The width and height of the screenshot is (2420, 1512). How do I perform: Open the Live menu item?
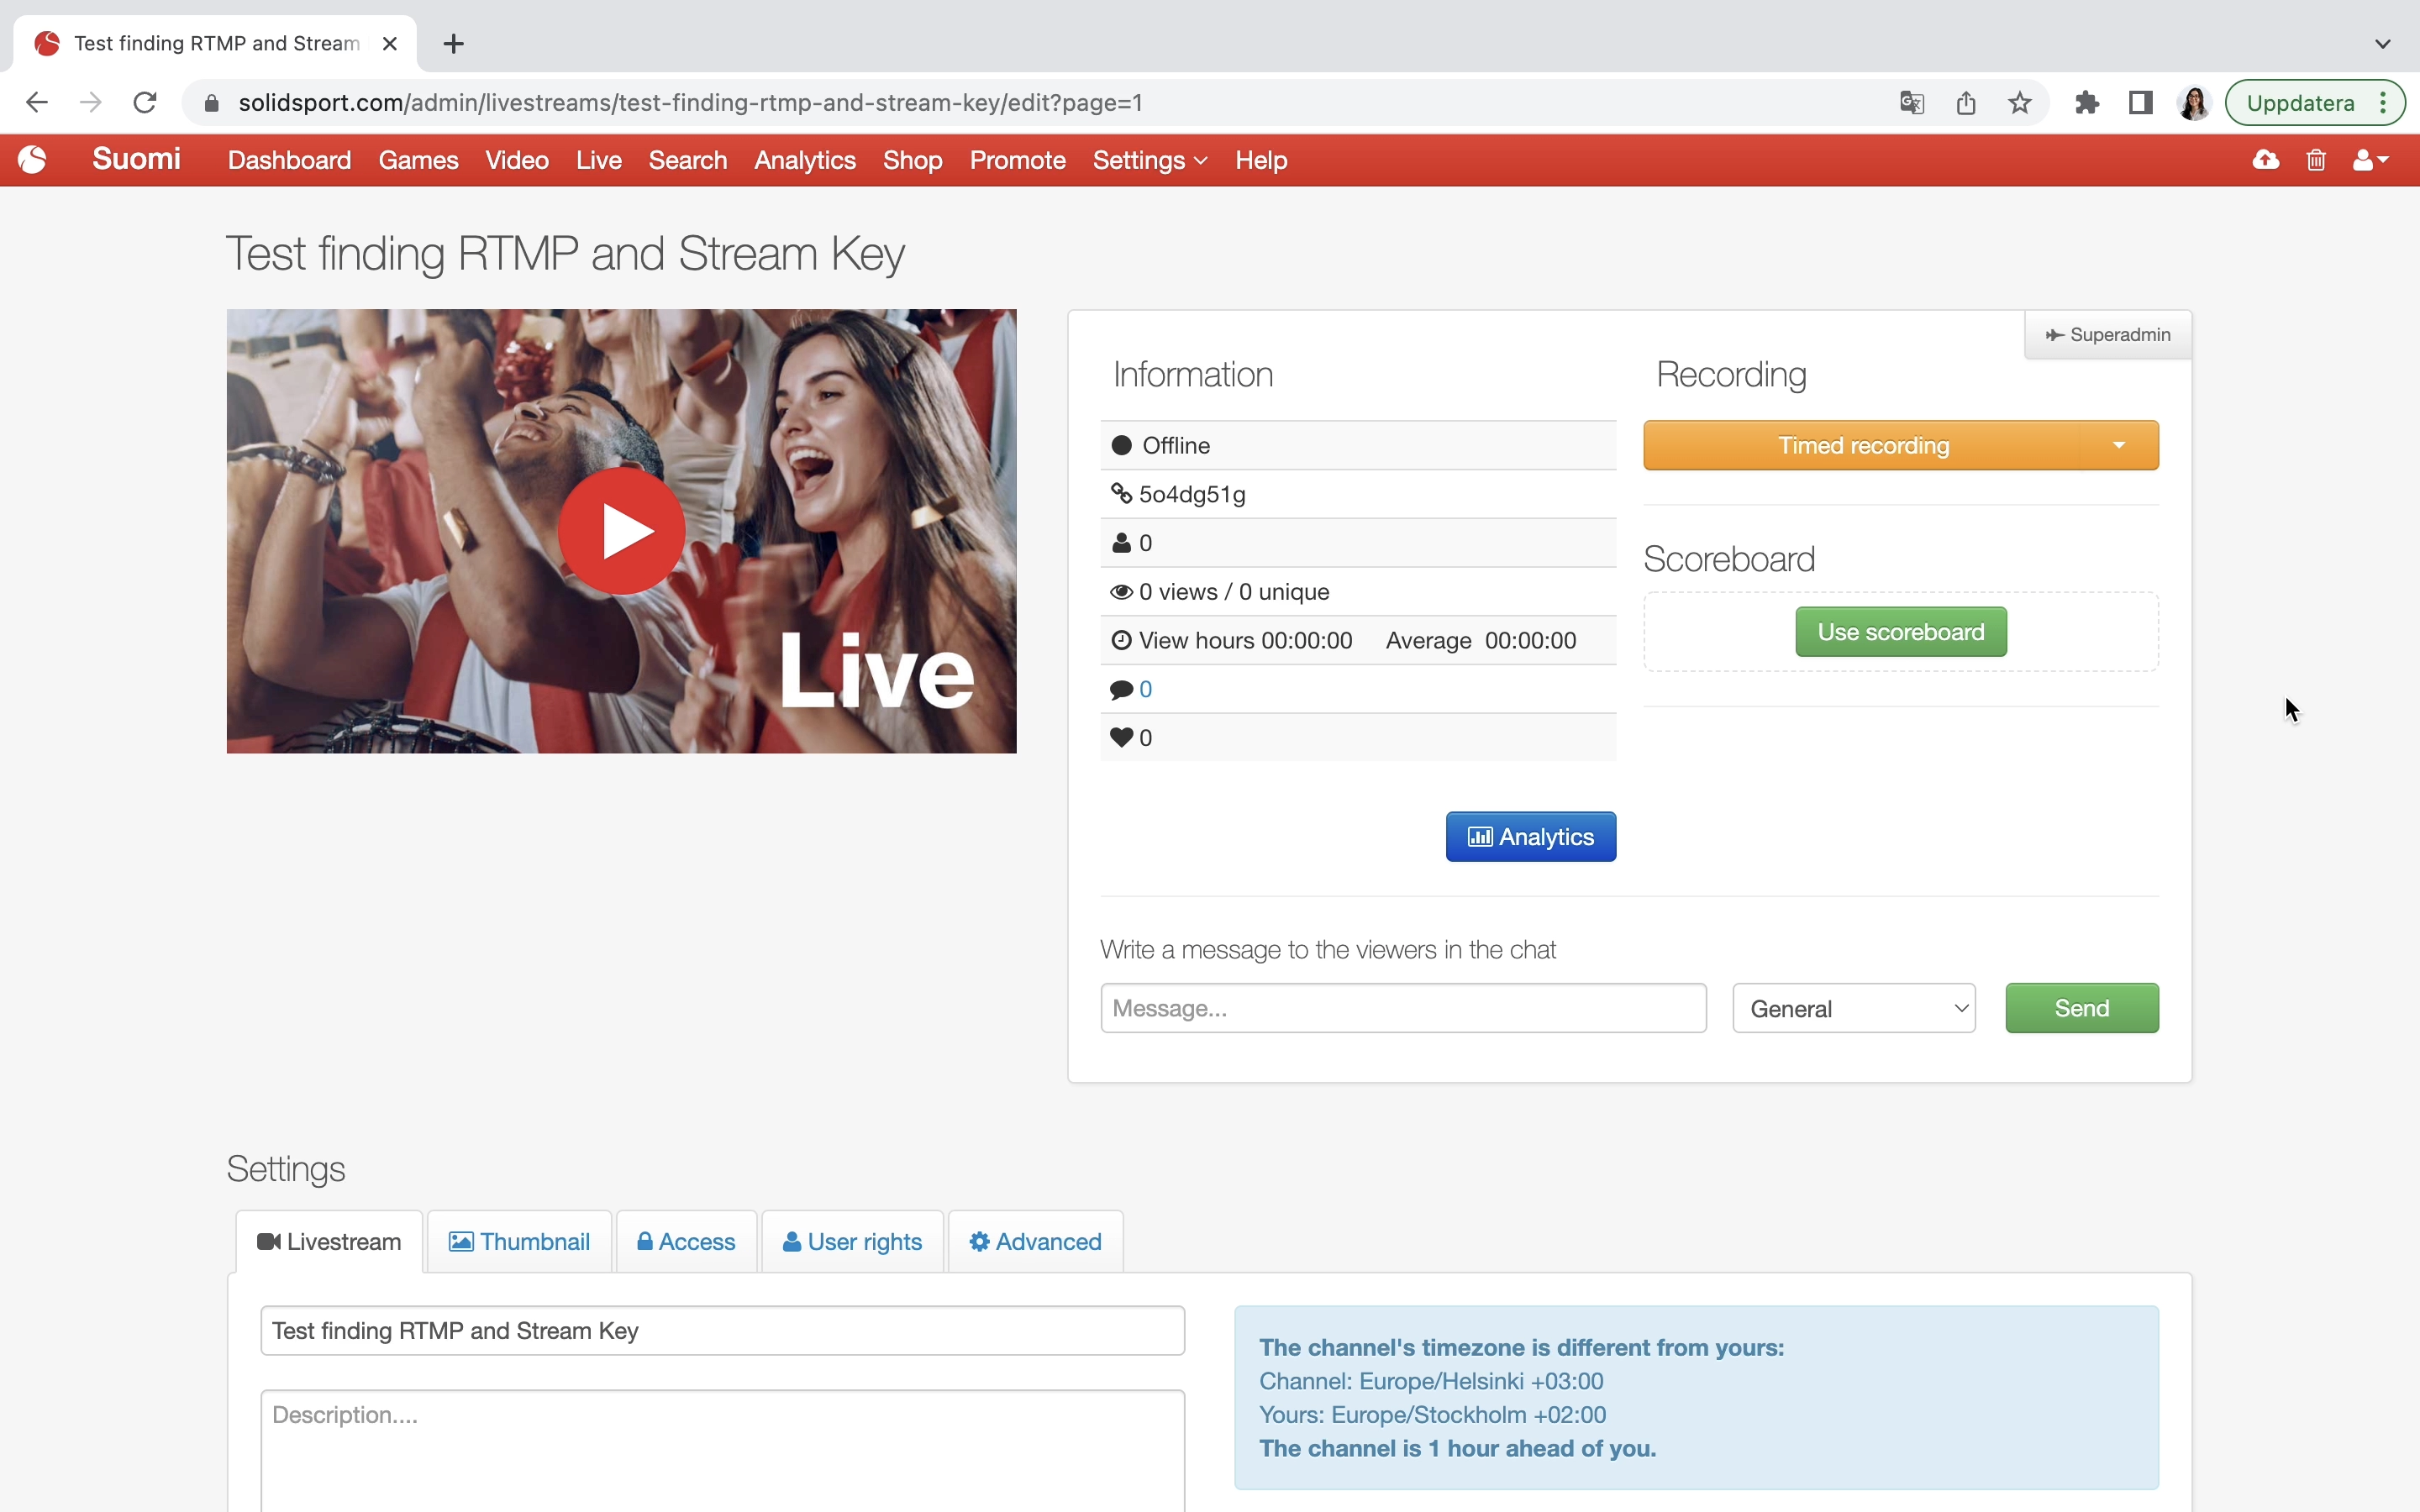(599, 160)
